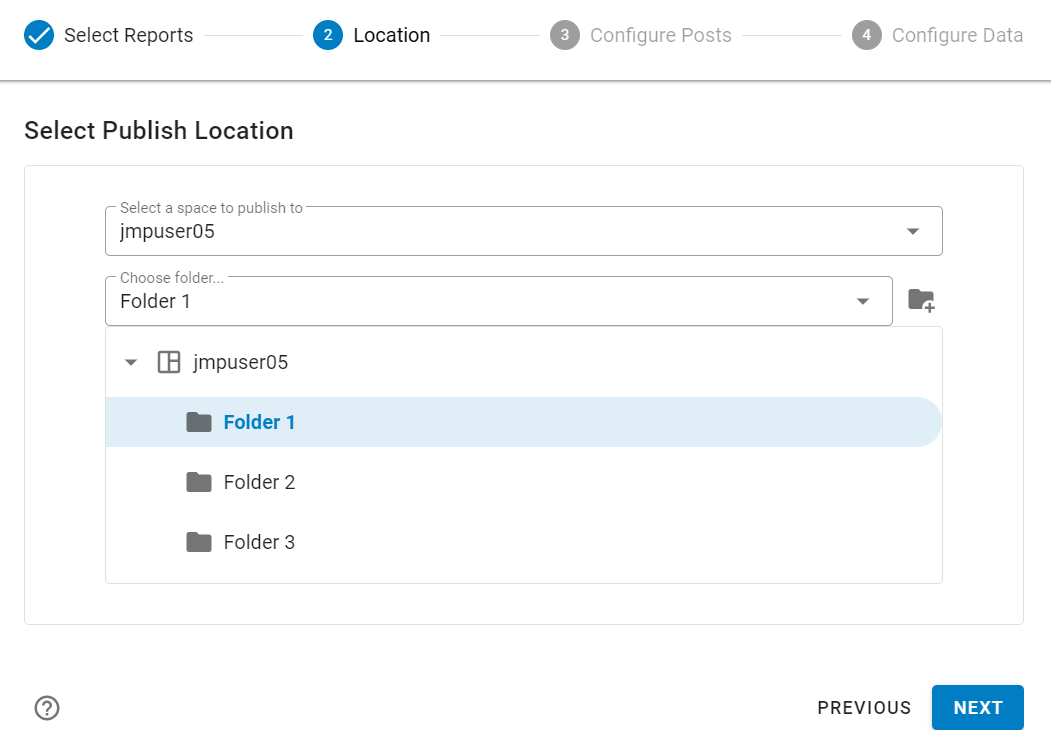Click the step 3 Configure Posts circle

pos(564,34)
